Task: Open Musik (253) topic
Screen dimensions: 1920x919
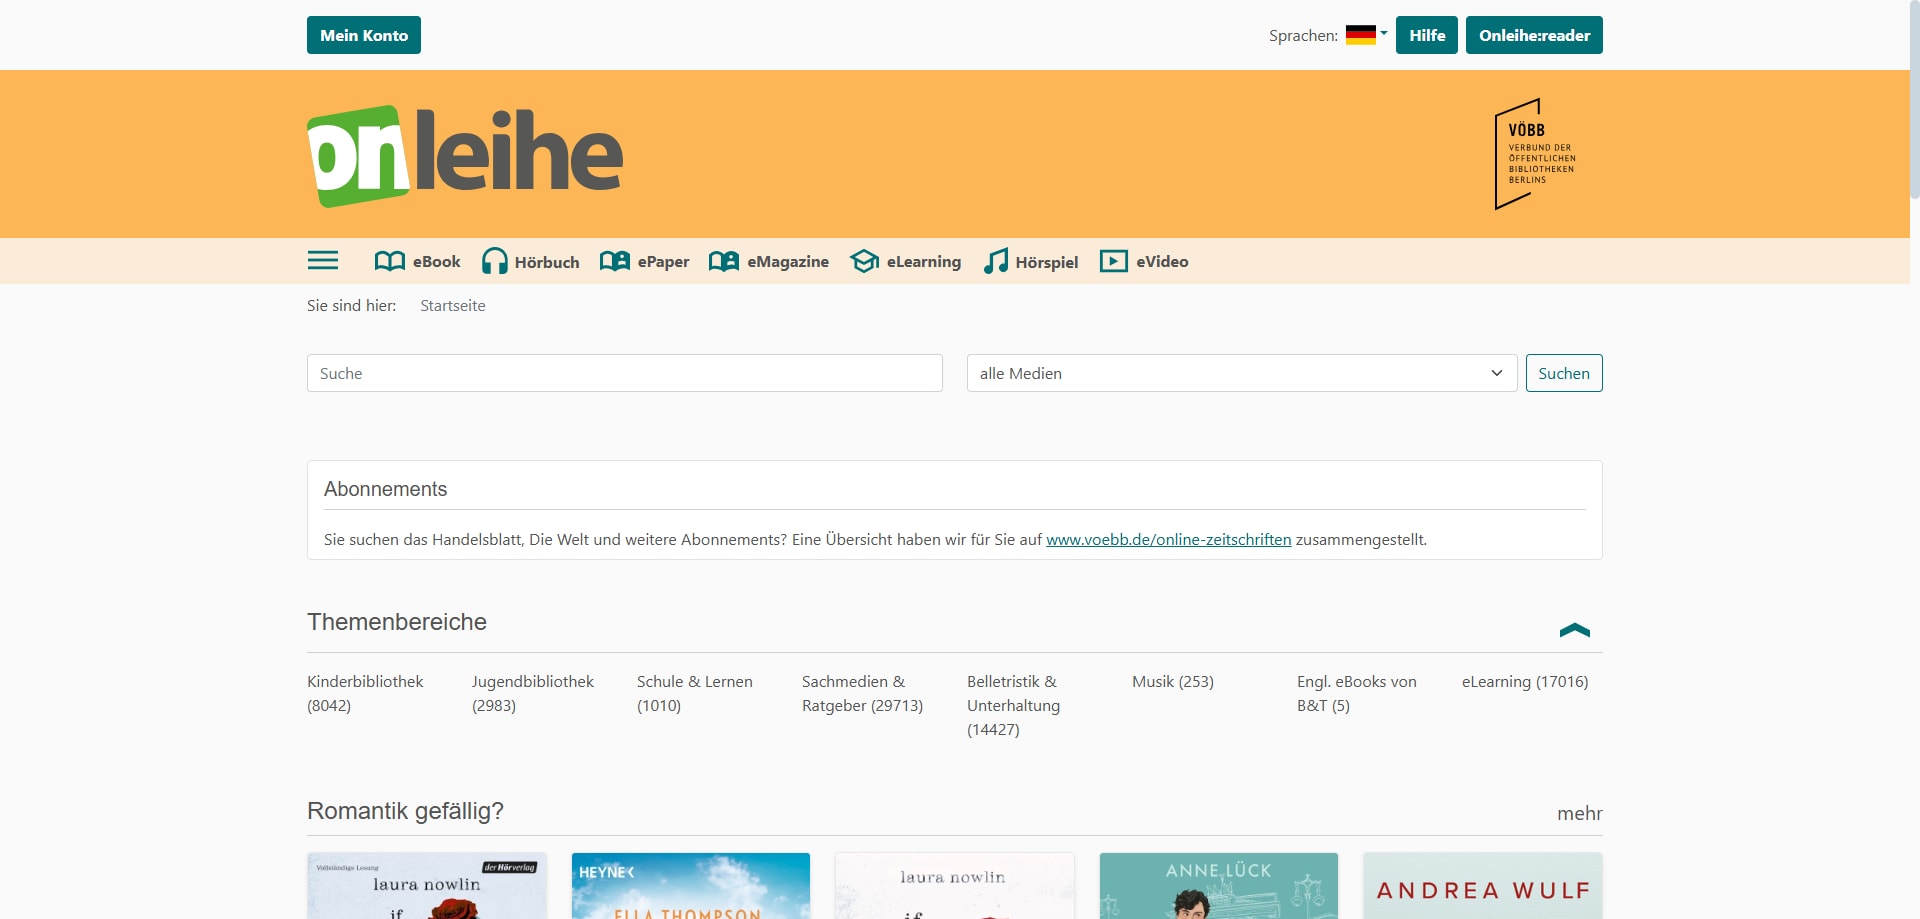Action: (1173, 681)
